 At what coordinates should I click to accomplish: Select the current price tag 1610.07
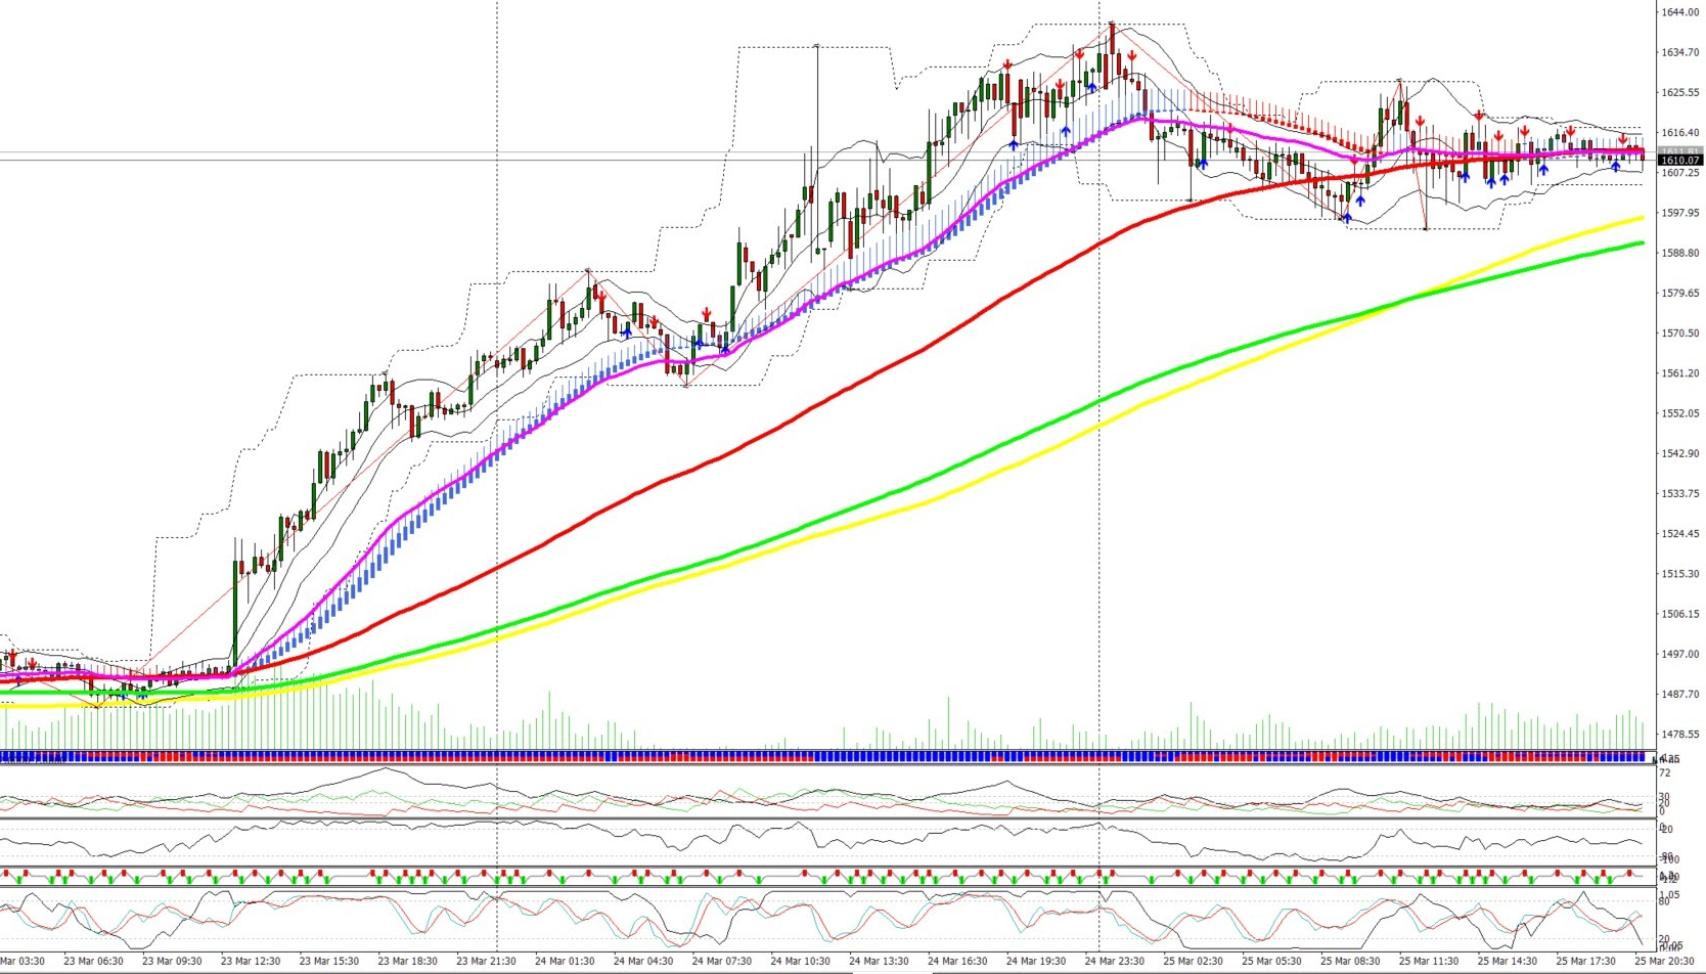(x=1680, y=160)
